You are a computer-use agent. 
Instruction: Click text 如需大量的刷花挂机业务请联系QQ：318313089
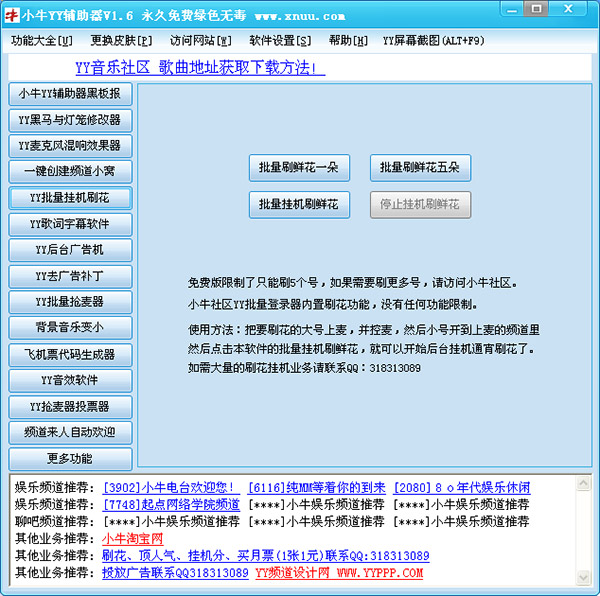tap(304, 368)
